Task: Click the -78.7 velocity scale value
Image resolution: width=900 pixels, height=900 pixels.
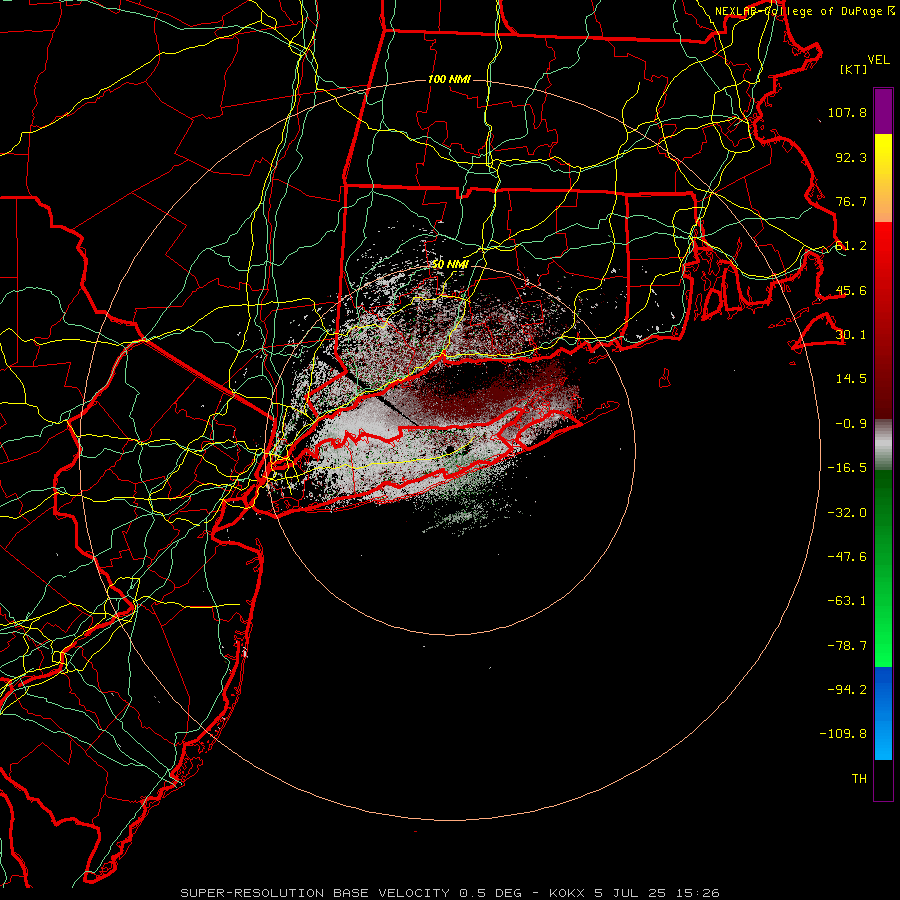Action: [847, 646]
